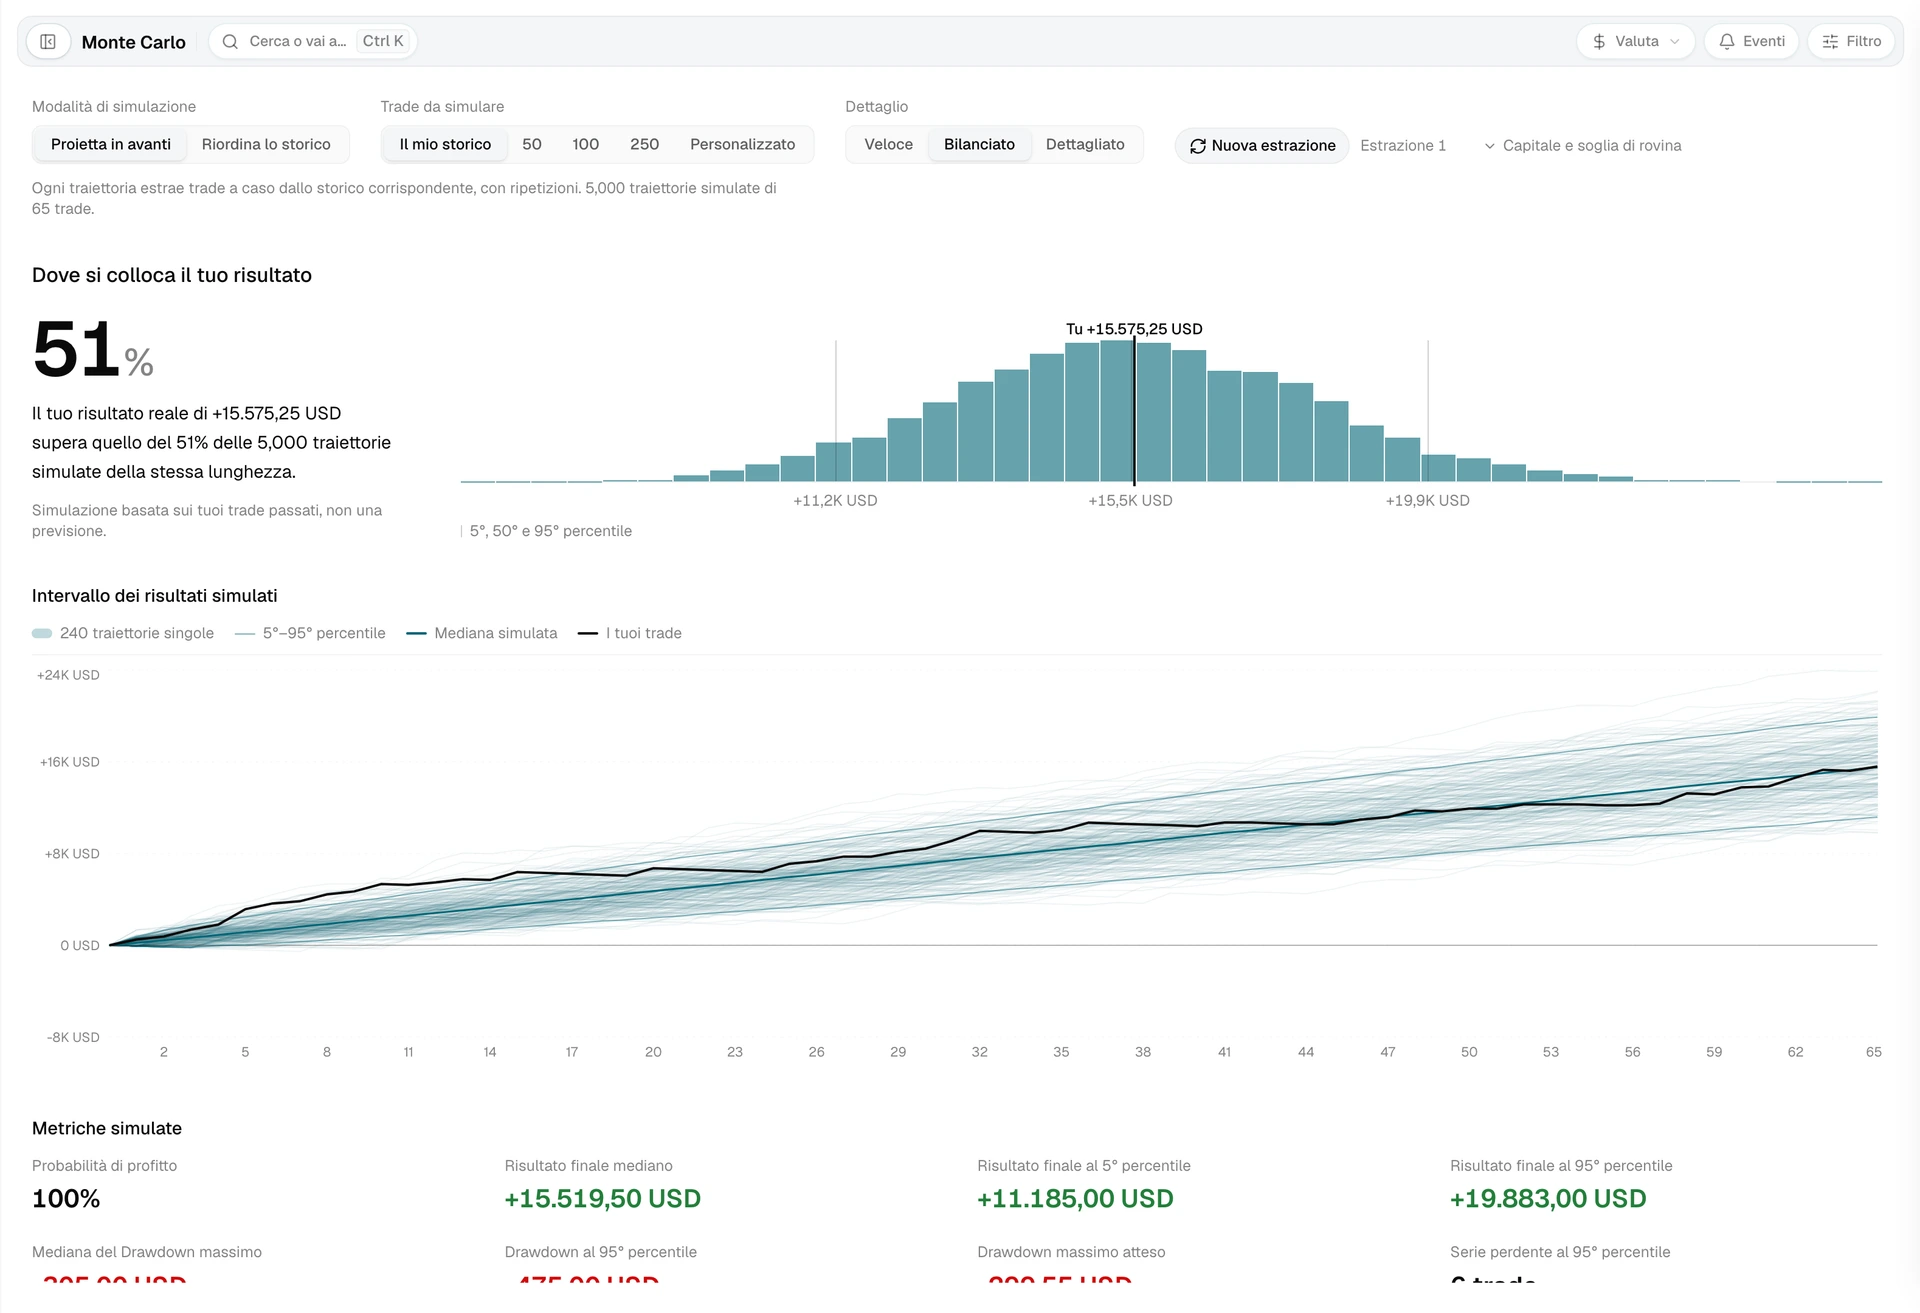Click the +11.185,00 USD percentile value
1920x1313 pixels.
(1075, 1199)
